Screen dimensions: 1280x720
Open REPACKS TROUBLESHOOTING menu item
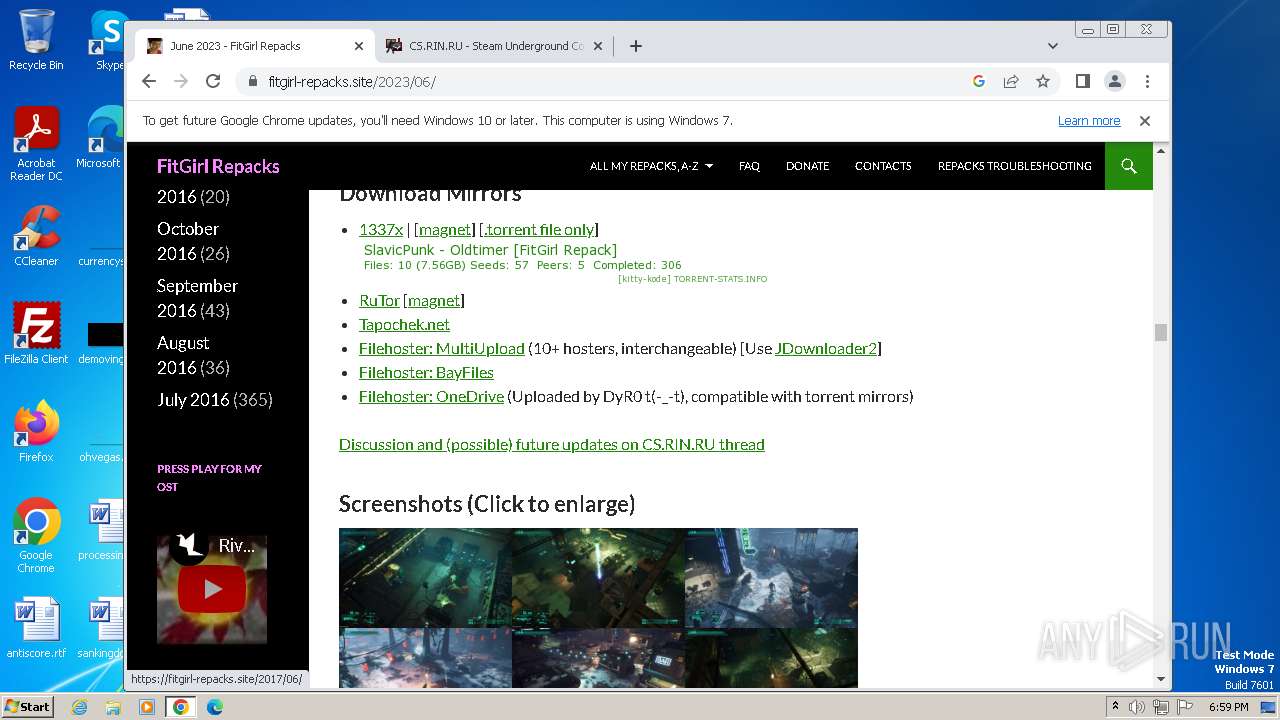(x=1014, y=166)
